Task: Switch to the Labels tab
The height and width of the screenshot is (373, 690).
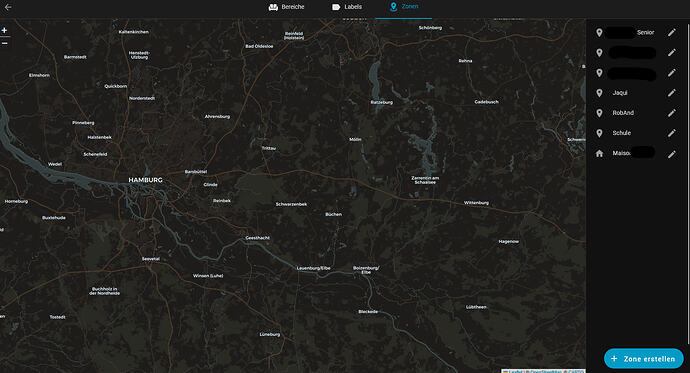Action: (x=347, y=7)
